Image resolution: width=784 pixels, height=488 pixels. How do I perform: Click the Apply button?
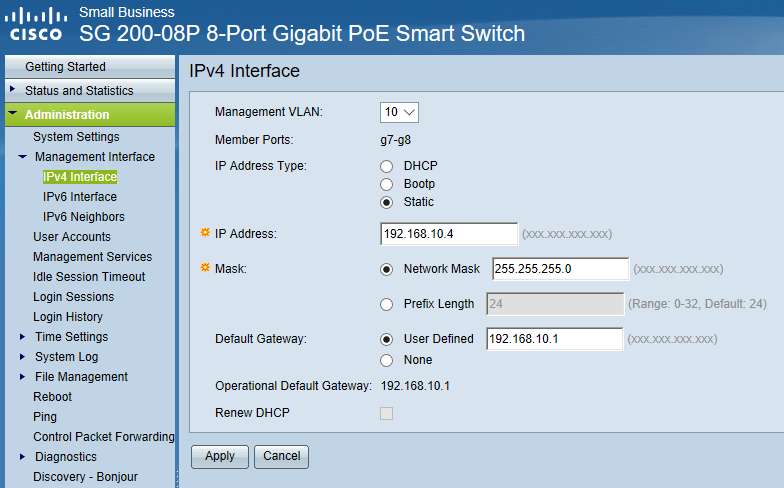click(220, 456)
